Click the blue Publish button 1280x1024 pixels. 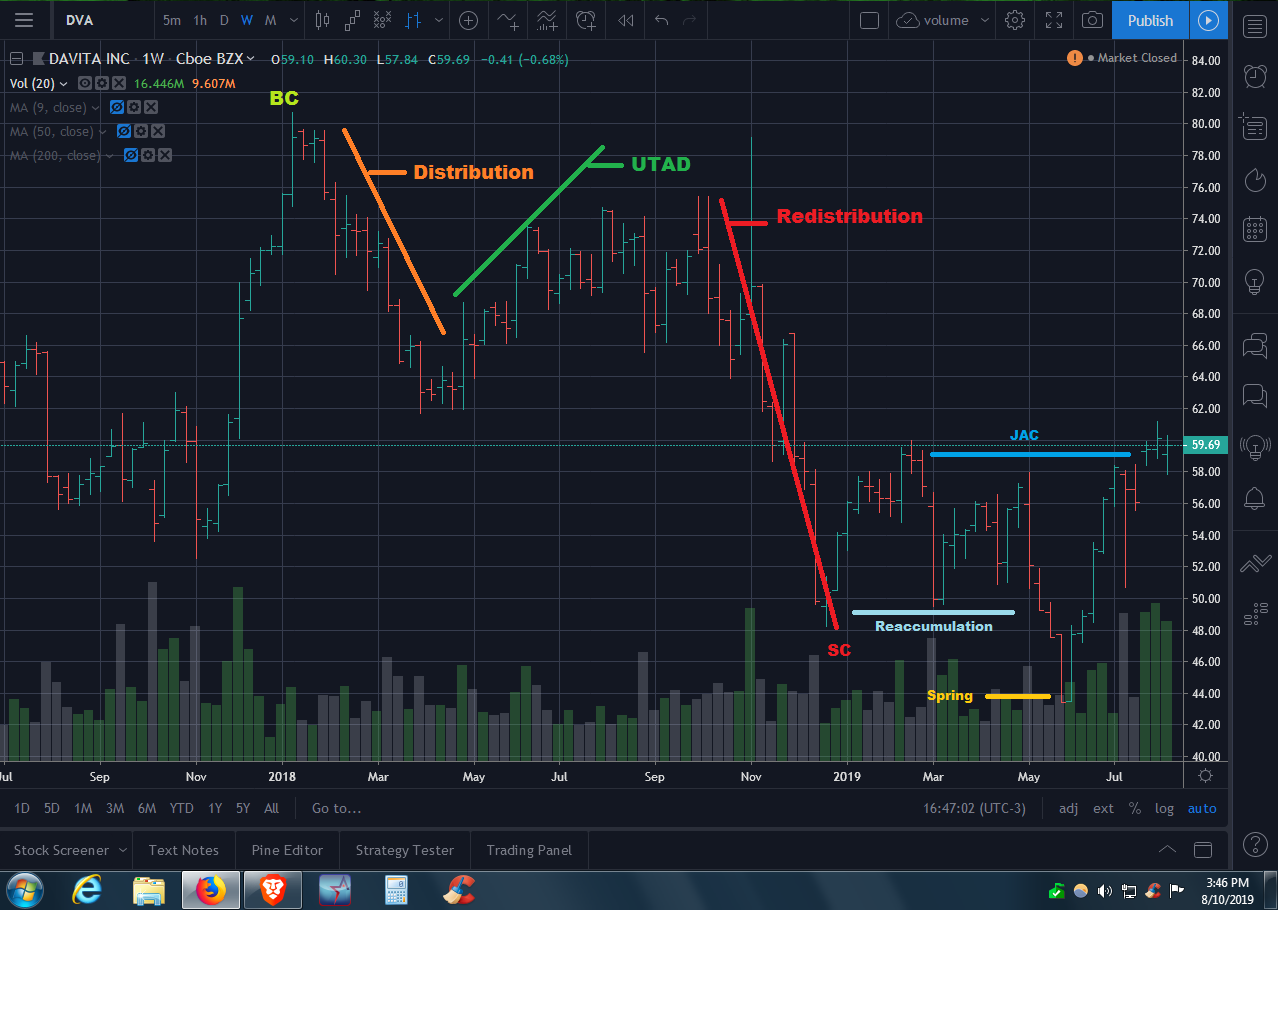pyautogui.click(x=1150, y=20)
